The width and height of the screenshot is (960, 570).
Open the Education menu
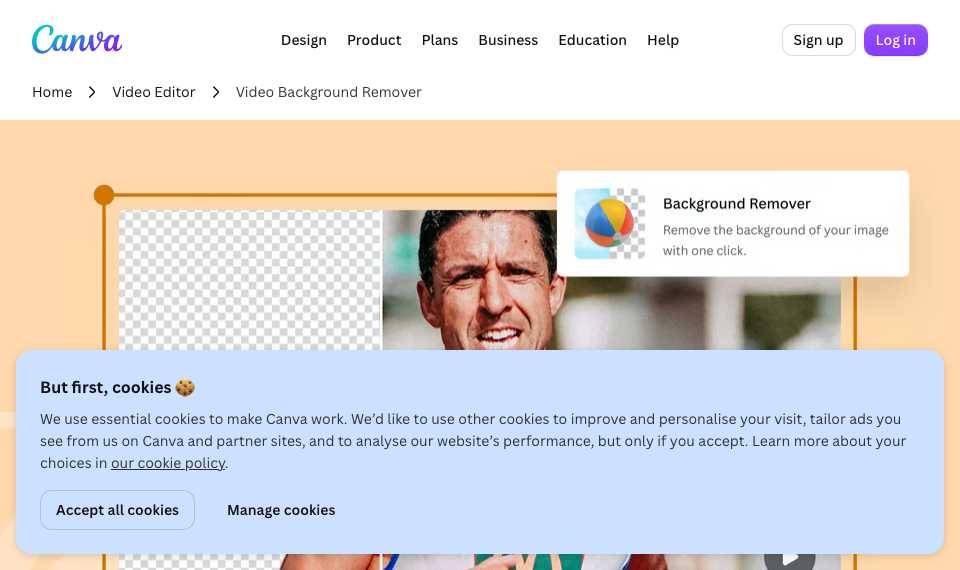[x=593, y=40]
